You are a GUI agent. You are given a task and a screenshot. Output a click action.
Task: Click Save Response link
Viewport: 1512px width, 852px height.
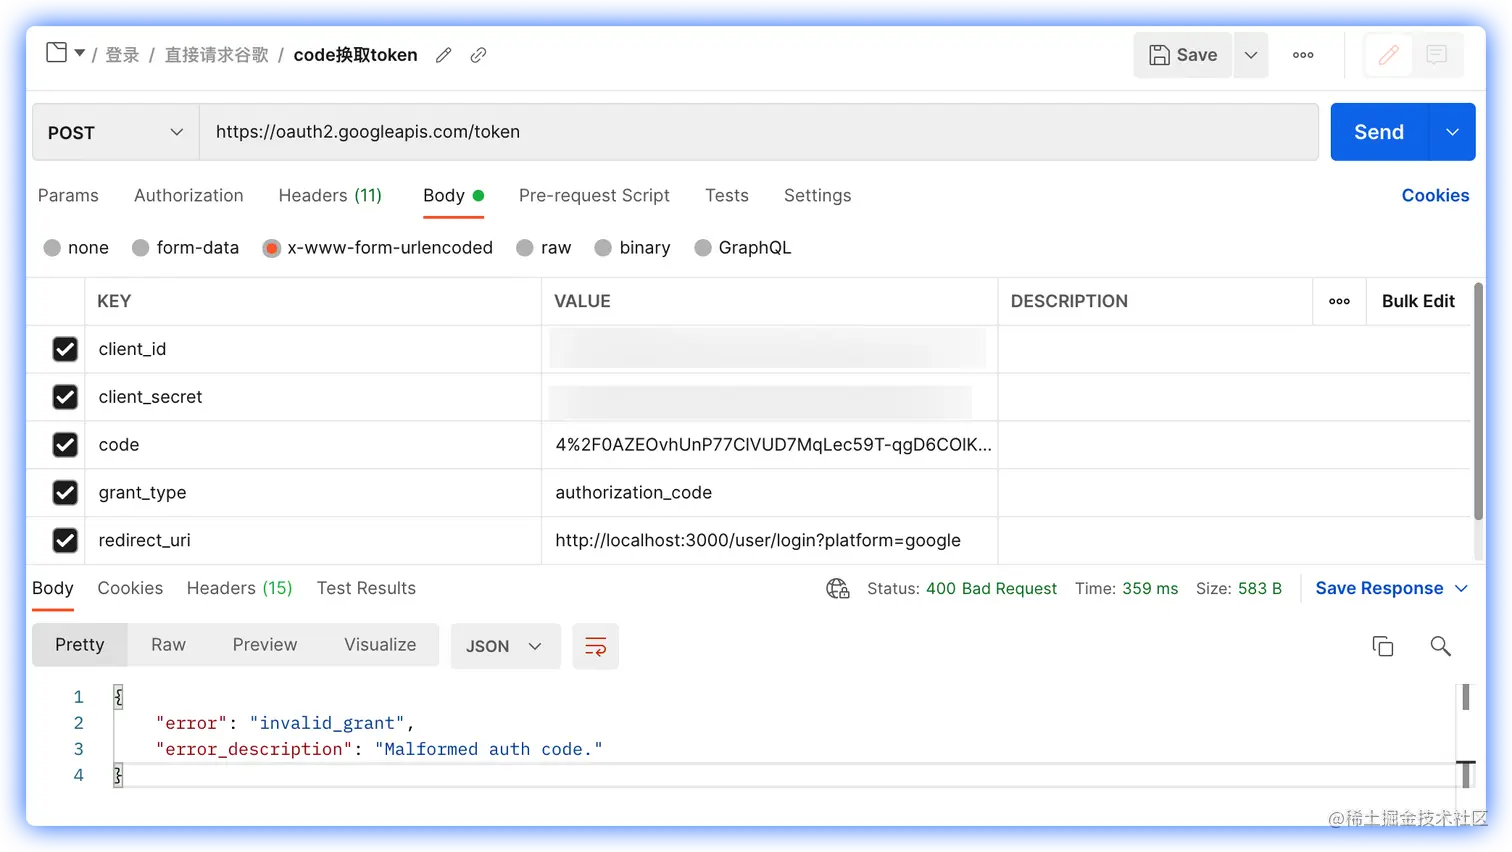(1379, 588)
